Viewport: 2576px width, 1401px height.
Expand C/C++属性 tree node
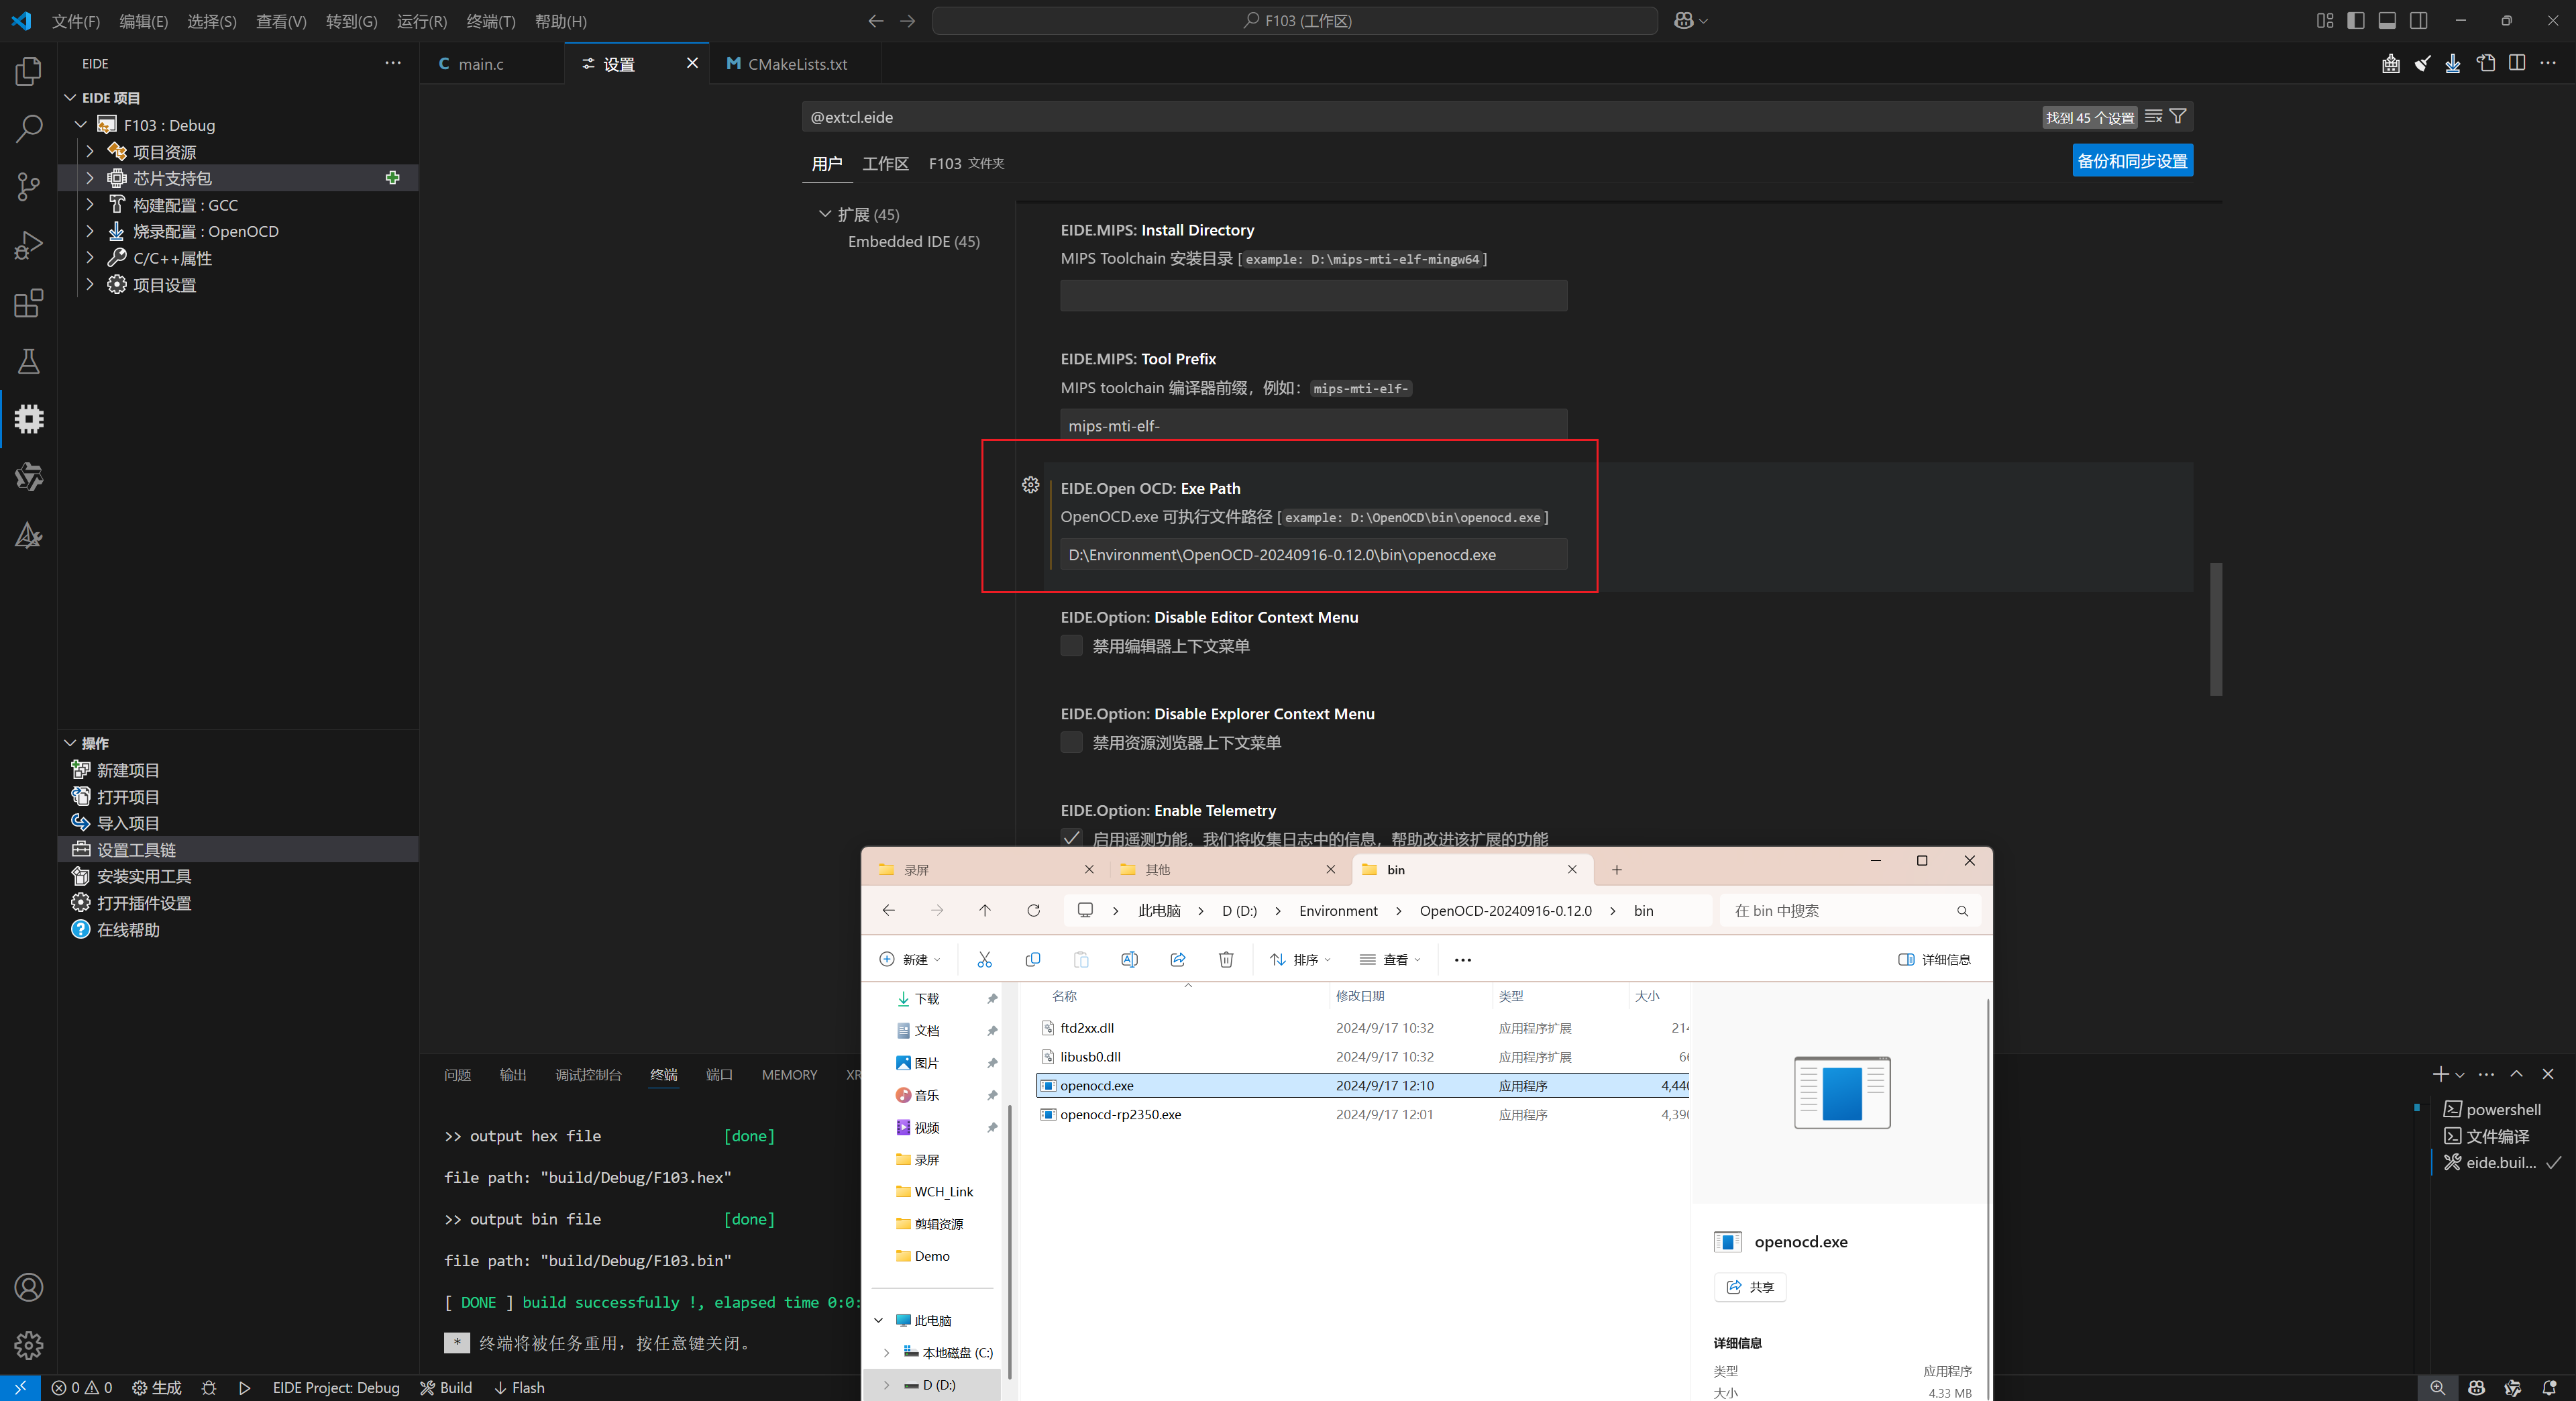tap(90, 257)
